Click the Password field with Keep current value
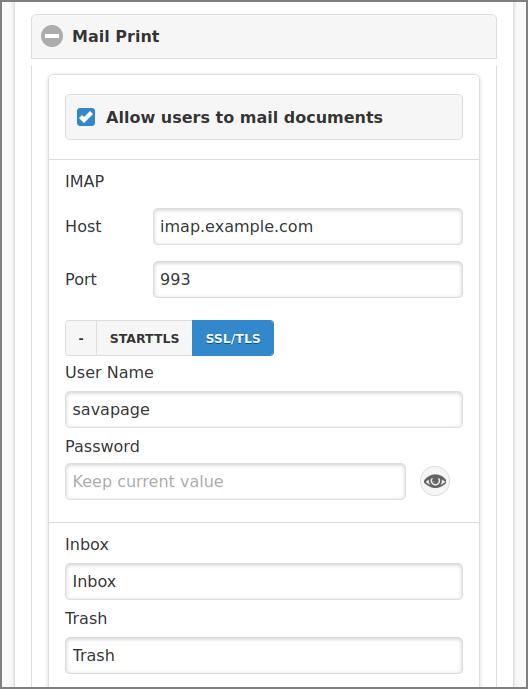Image resolution: width=528 pixels, height=689 pixels. point(235,482)
